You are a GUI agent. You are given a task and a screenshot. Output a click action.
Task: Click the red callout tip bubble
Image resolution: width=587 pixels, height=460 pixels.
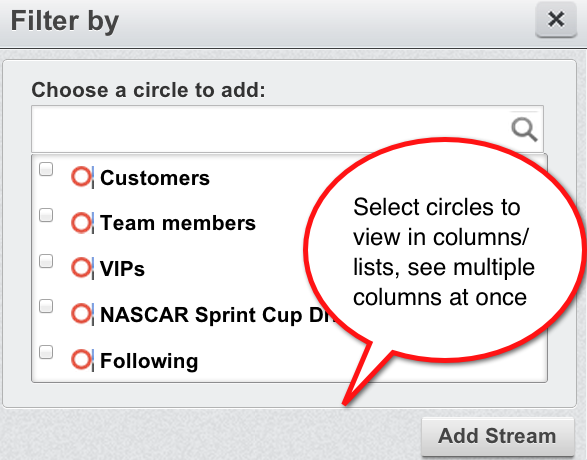point(444,251)
